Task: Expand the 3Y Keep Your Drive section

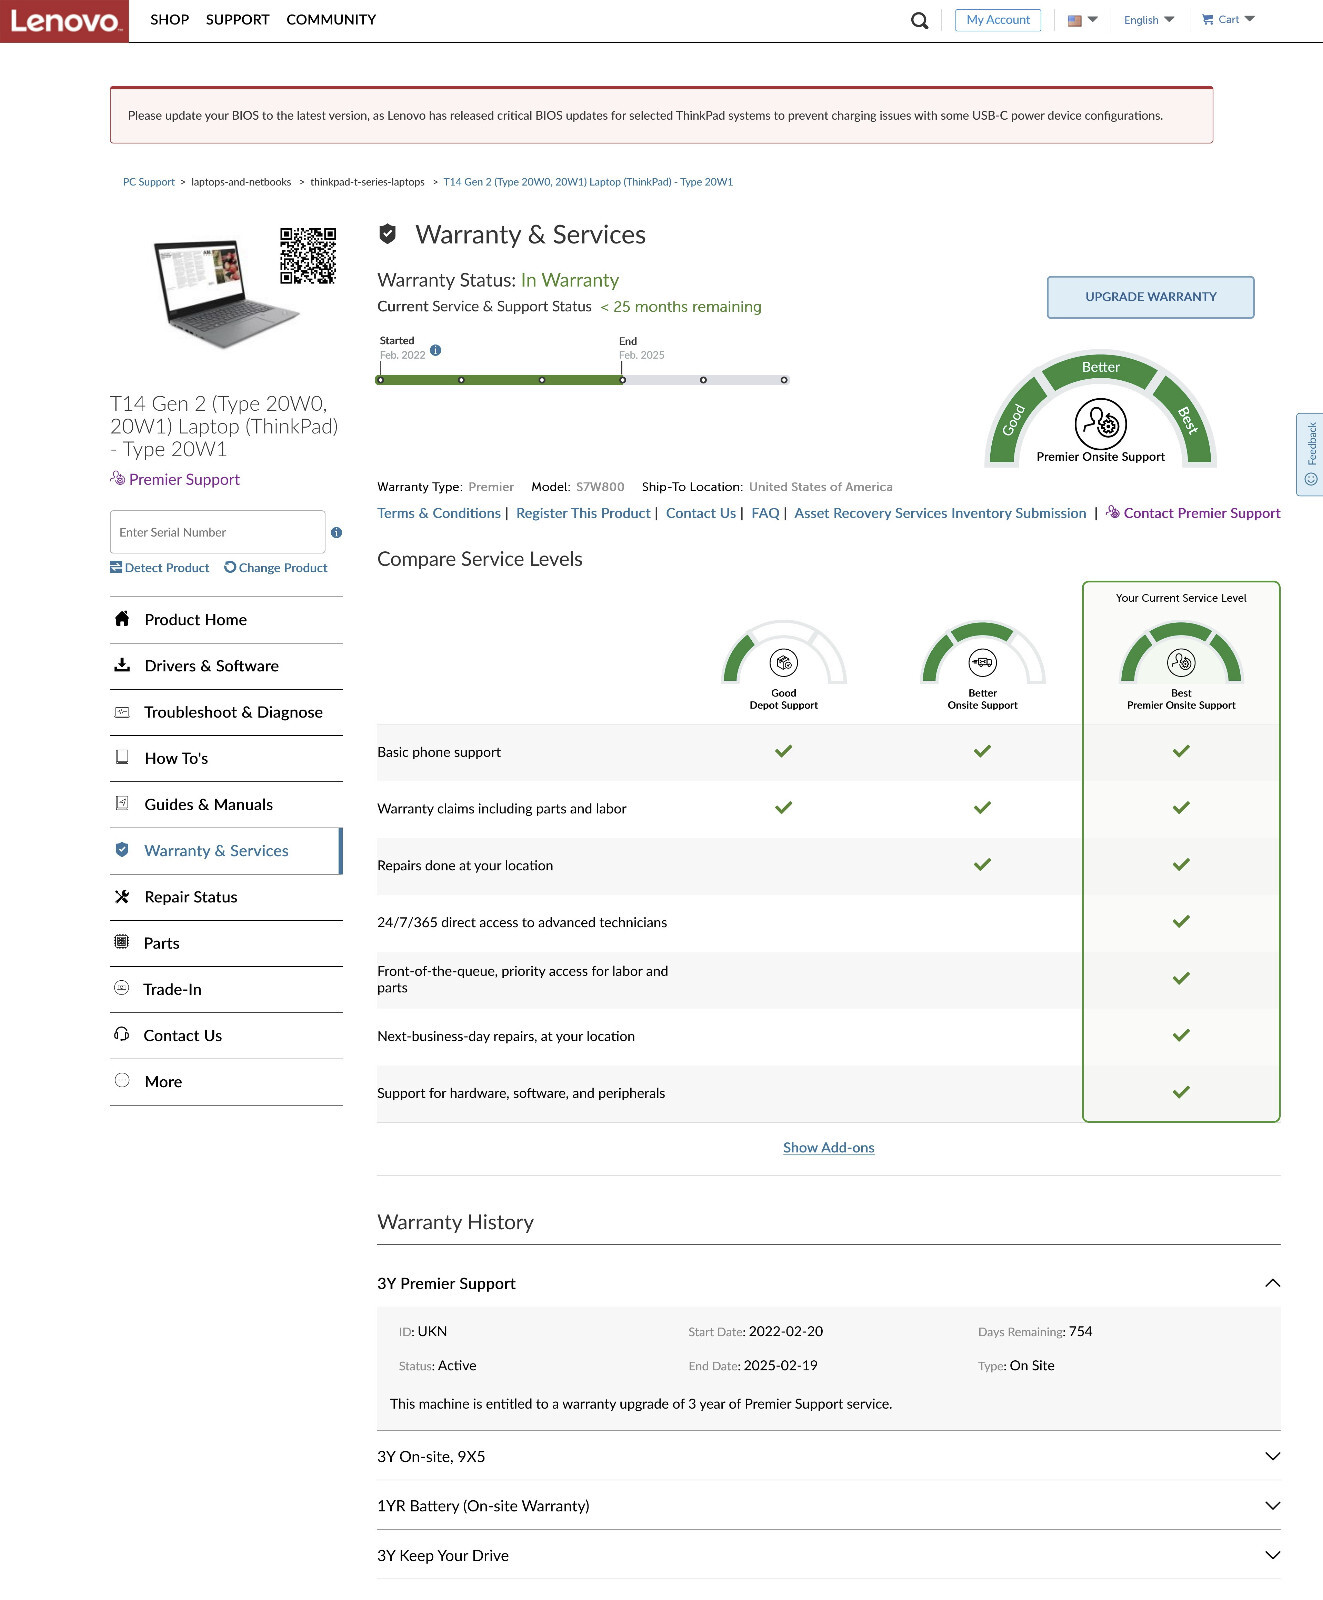Action: click(828, 1555)
